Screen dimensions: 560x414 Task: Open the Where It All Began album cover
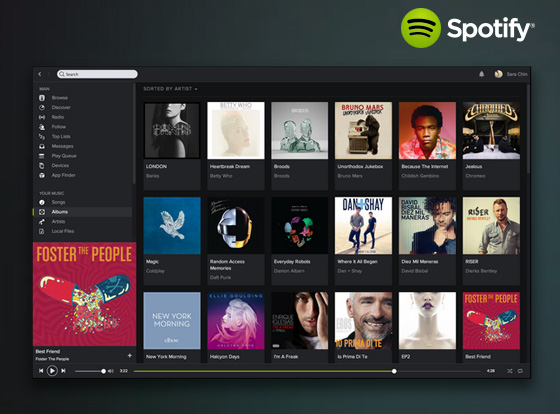363,225
